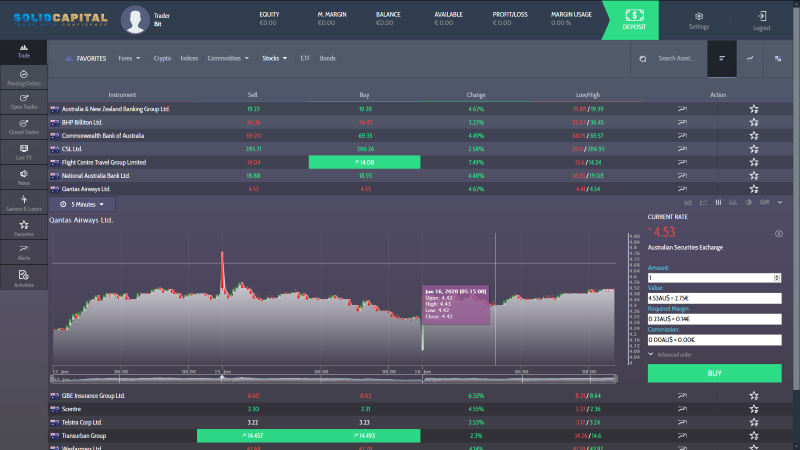Click the Solid Capital logo
The width and height of the screenshot is (800, 450).
click(x=60, y=20)
